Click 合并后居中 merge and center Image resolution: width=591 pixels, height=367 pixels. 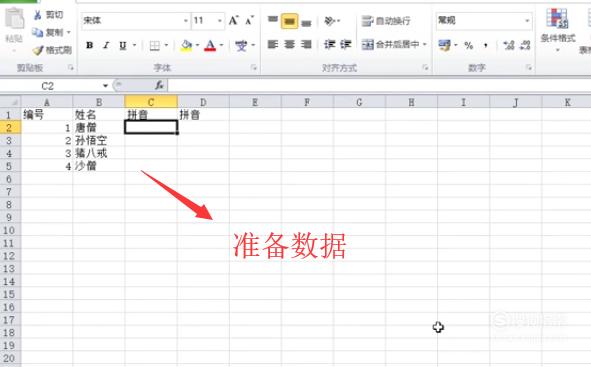point(390,44)
